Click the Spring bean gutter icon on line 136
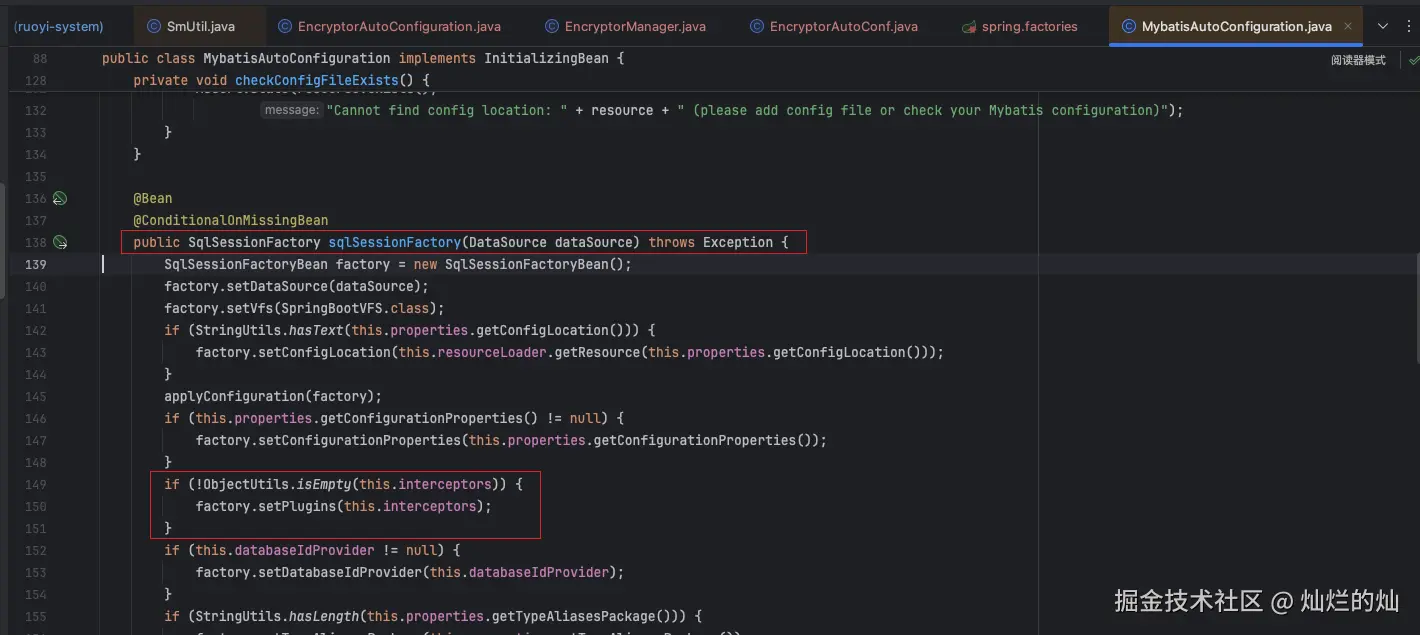The height and width of the screenshot is (635, 1420). [60, 198]
